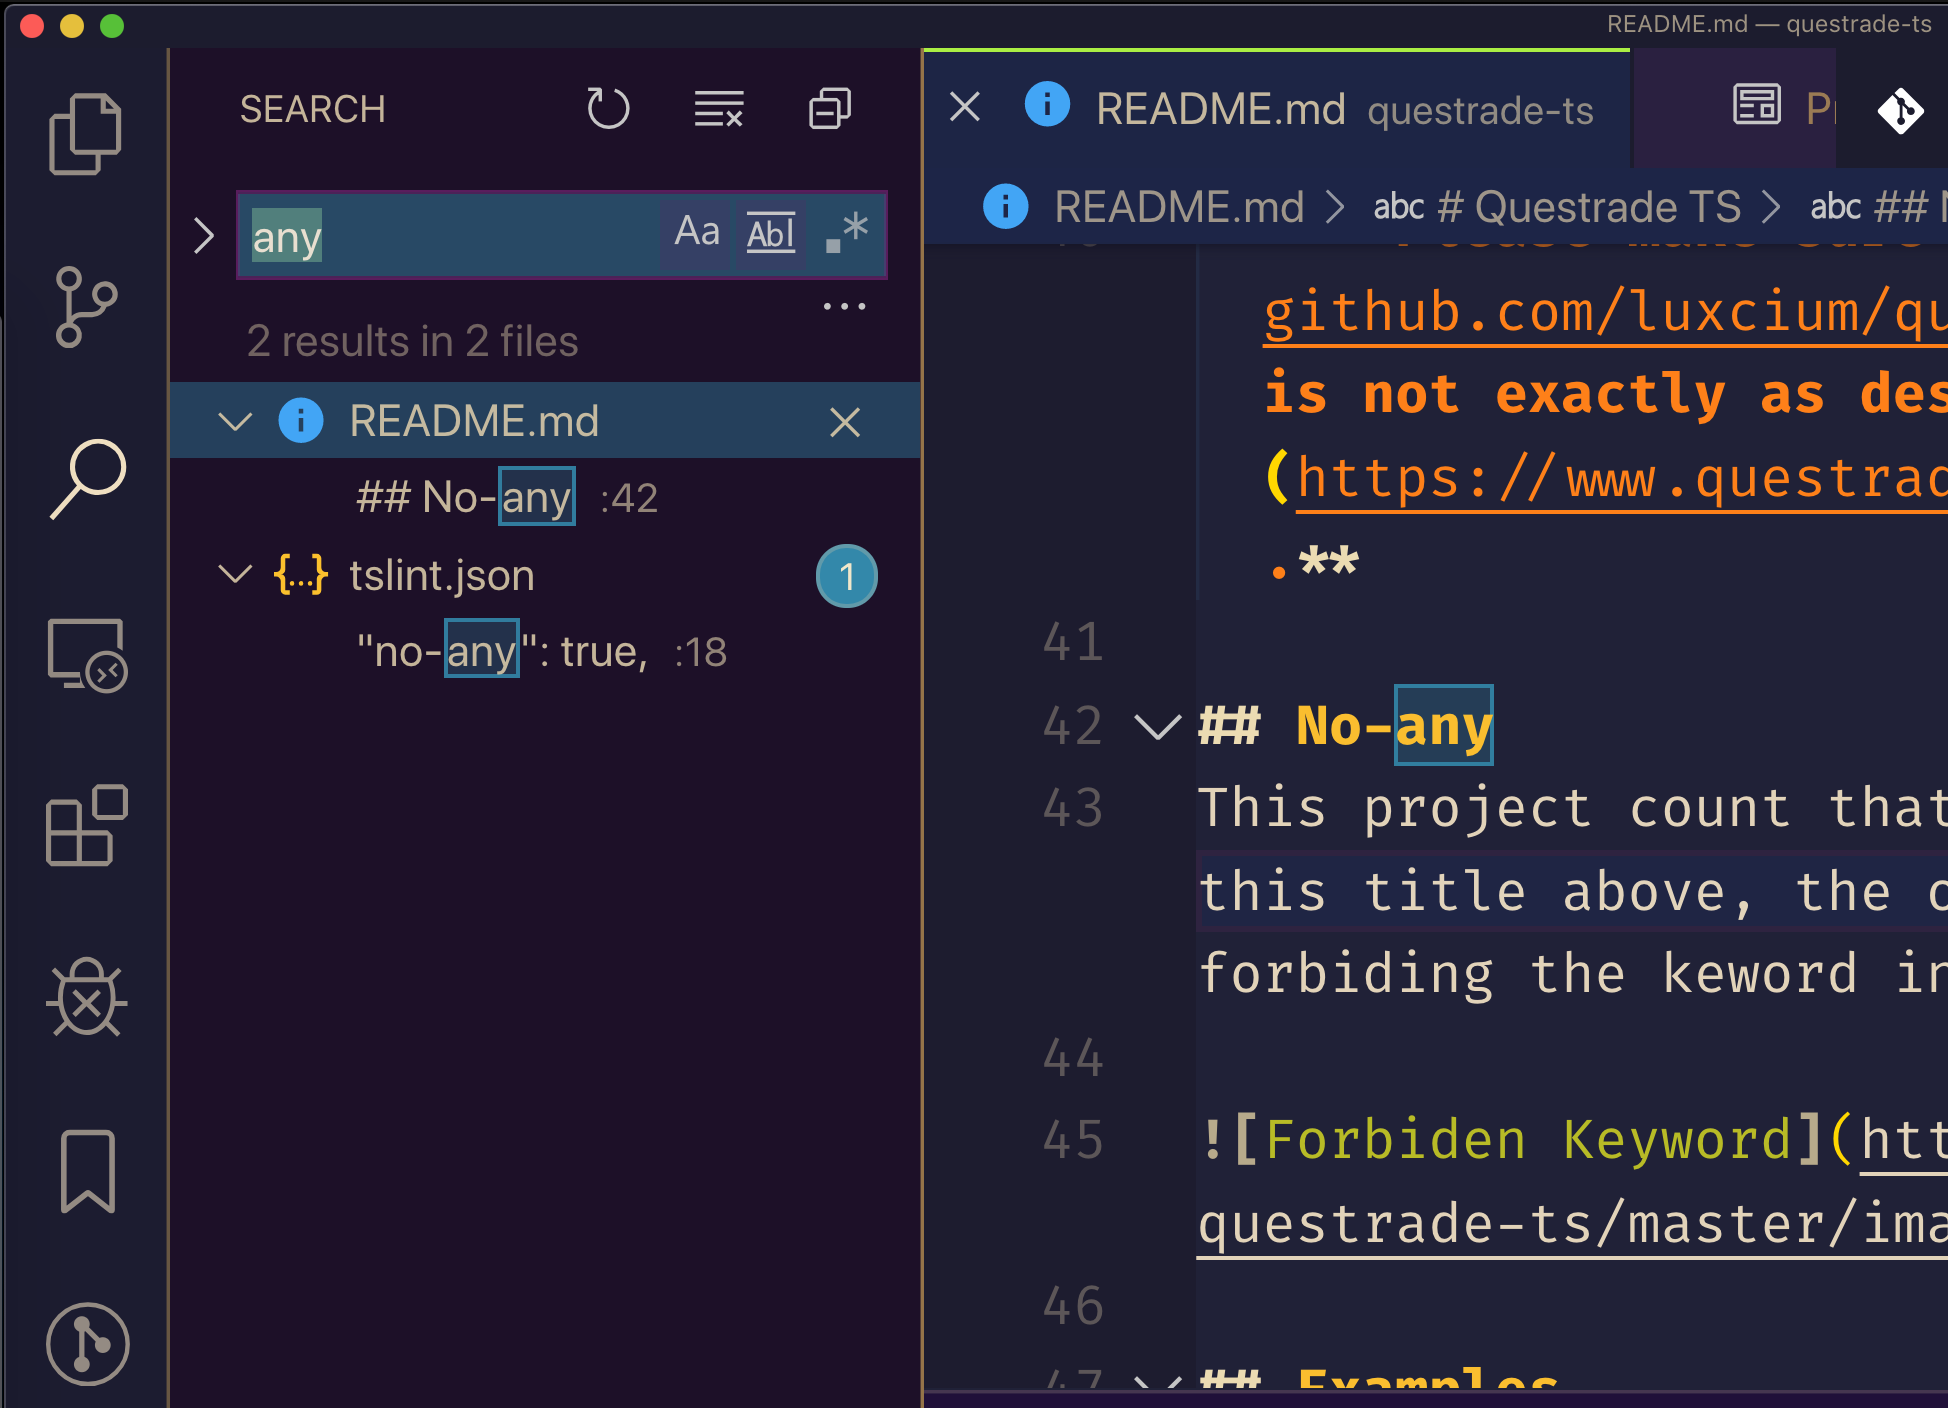The width and height of the screenshot is (1948, 1408).
Task: Toggle Match Case in search box
Action: (697, 233)
